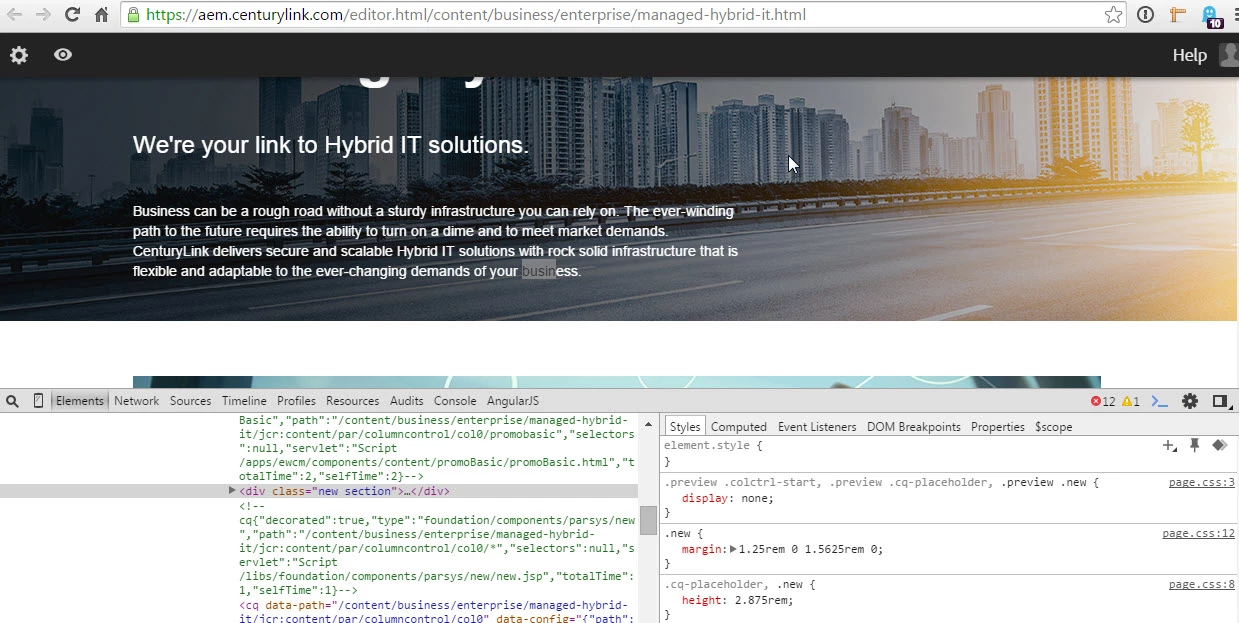Open the Resources panel tab
1239x623 pixels.
pyautogui.click(x=352, y=401)
